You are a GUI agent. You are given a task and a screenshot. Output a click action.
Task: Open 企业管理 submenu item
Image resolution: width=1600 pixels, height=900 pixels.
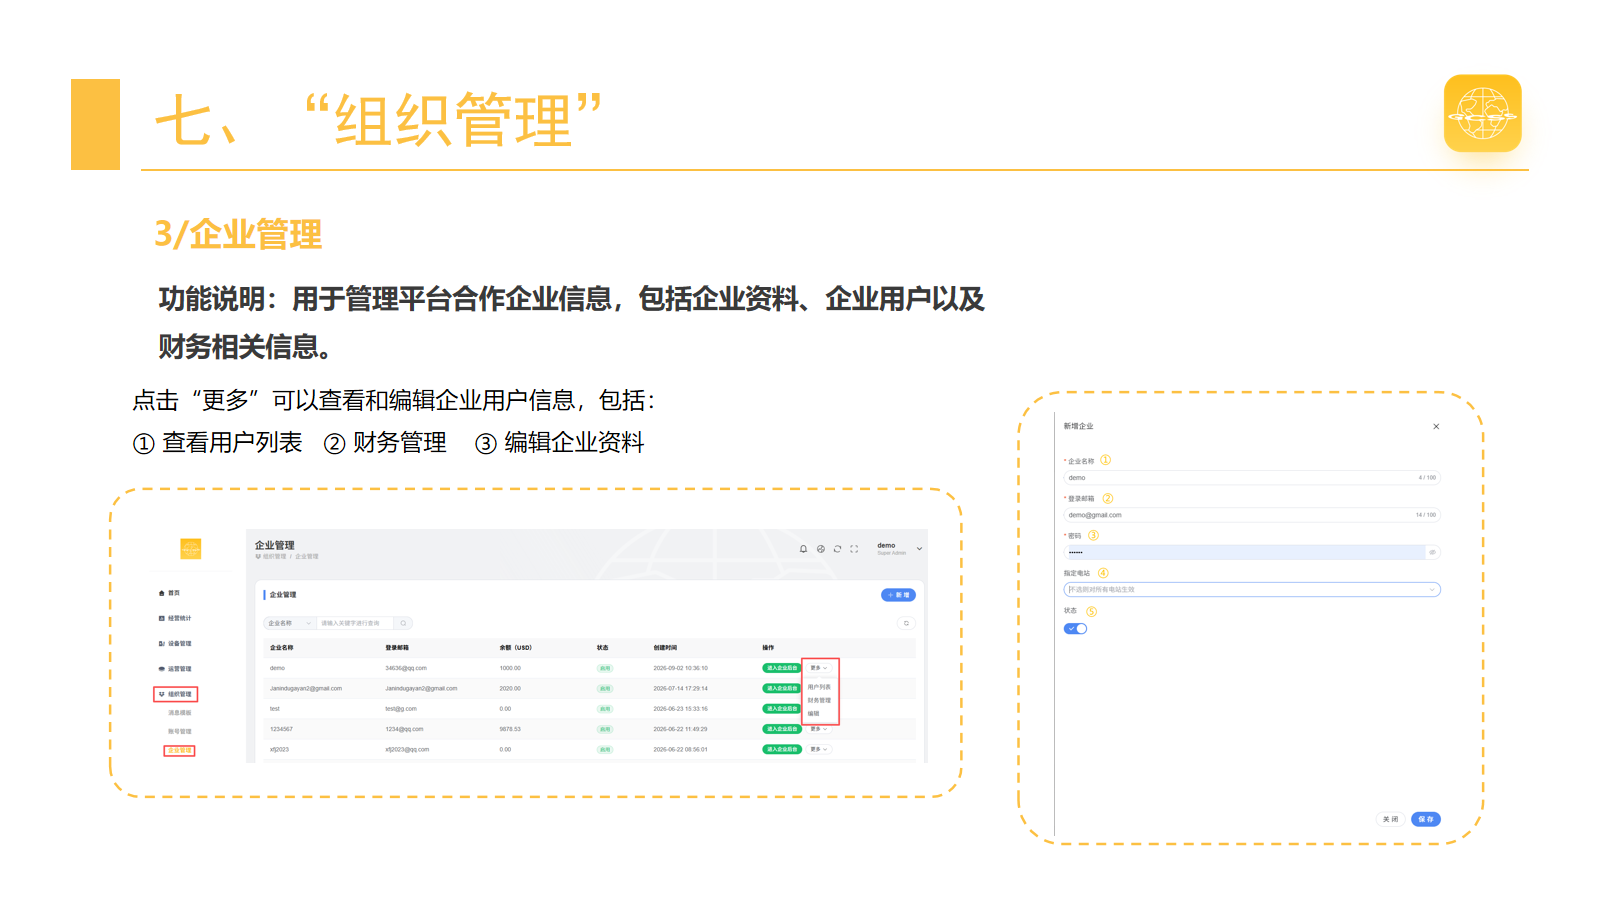[x=180, y=751]
